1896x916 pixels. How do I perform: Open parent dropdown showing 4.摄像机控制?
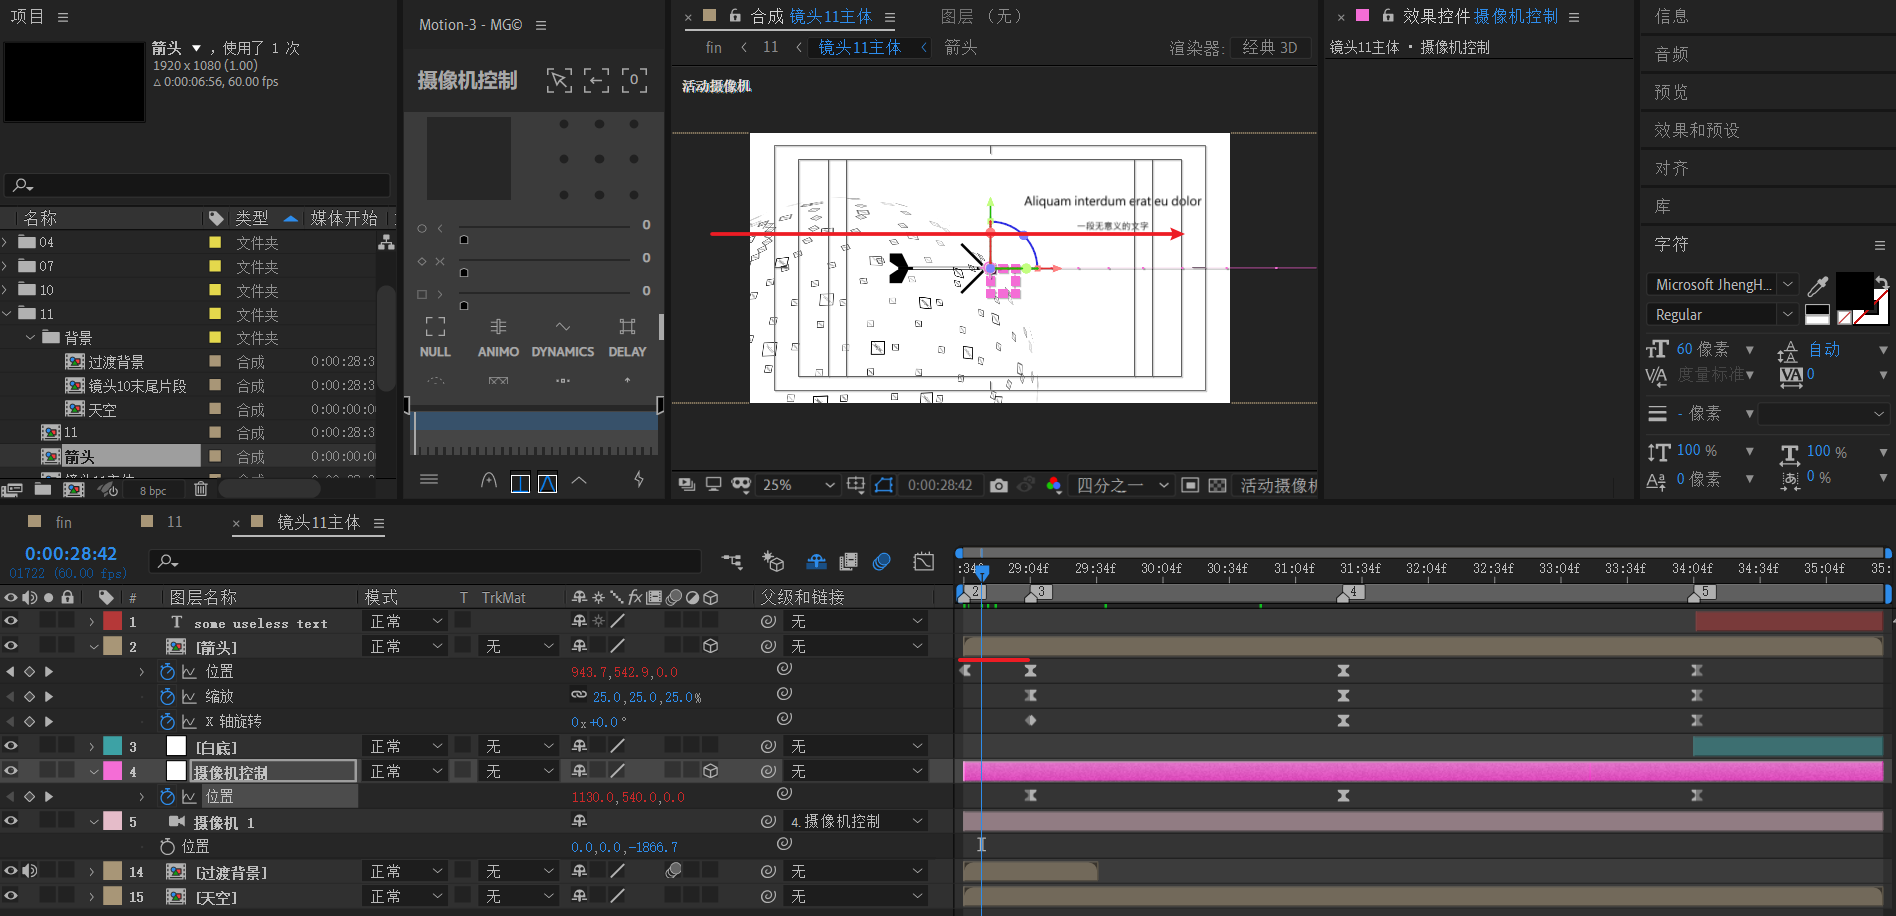855,822
